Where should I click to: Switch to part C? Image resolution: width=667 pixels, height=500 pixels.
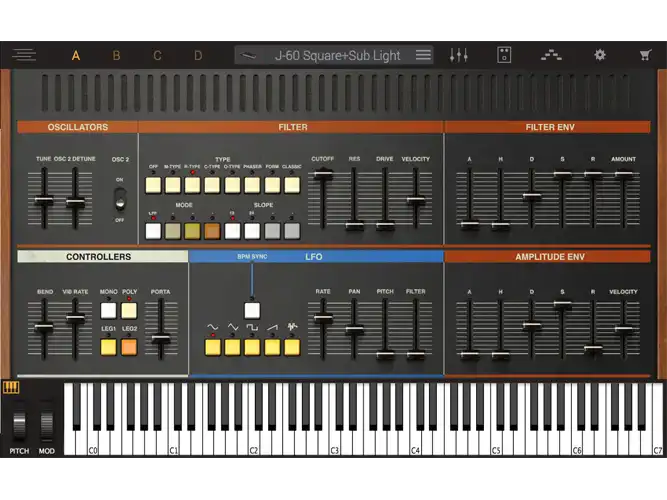point(157,55)
